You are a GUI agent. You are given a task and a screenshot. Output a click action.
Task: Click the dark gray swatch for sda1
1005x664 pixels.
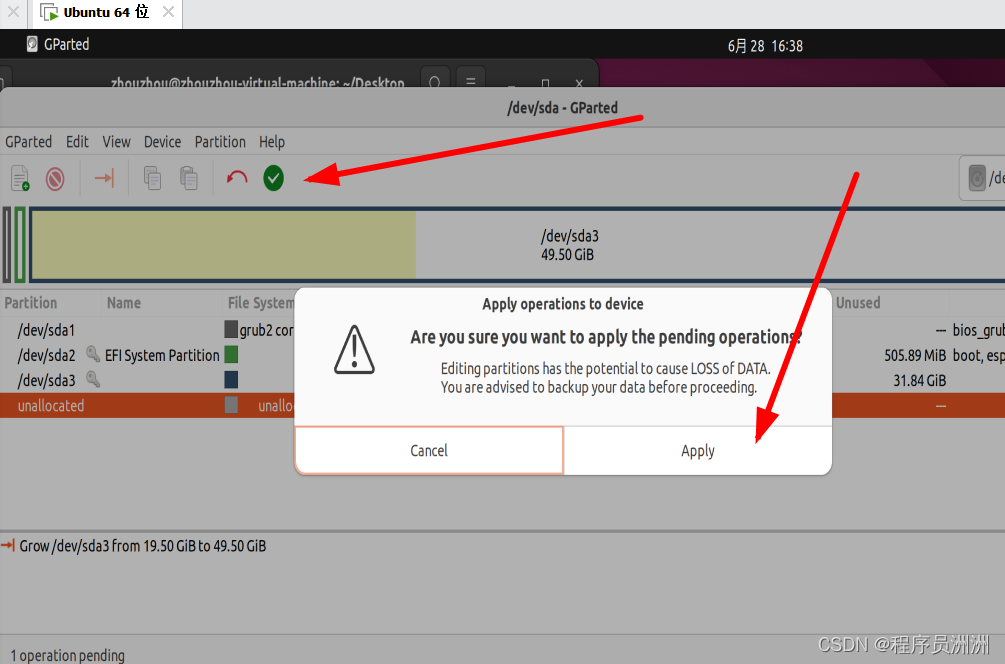point(231,329)
